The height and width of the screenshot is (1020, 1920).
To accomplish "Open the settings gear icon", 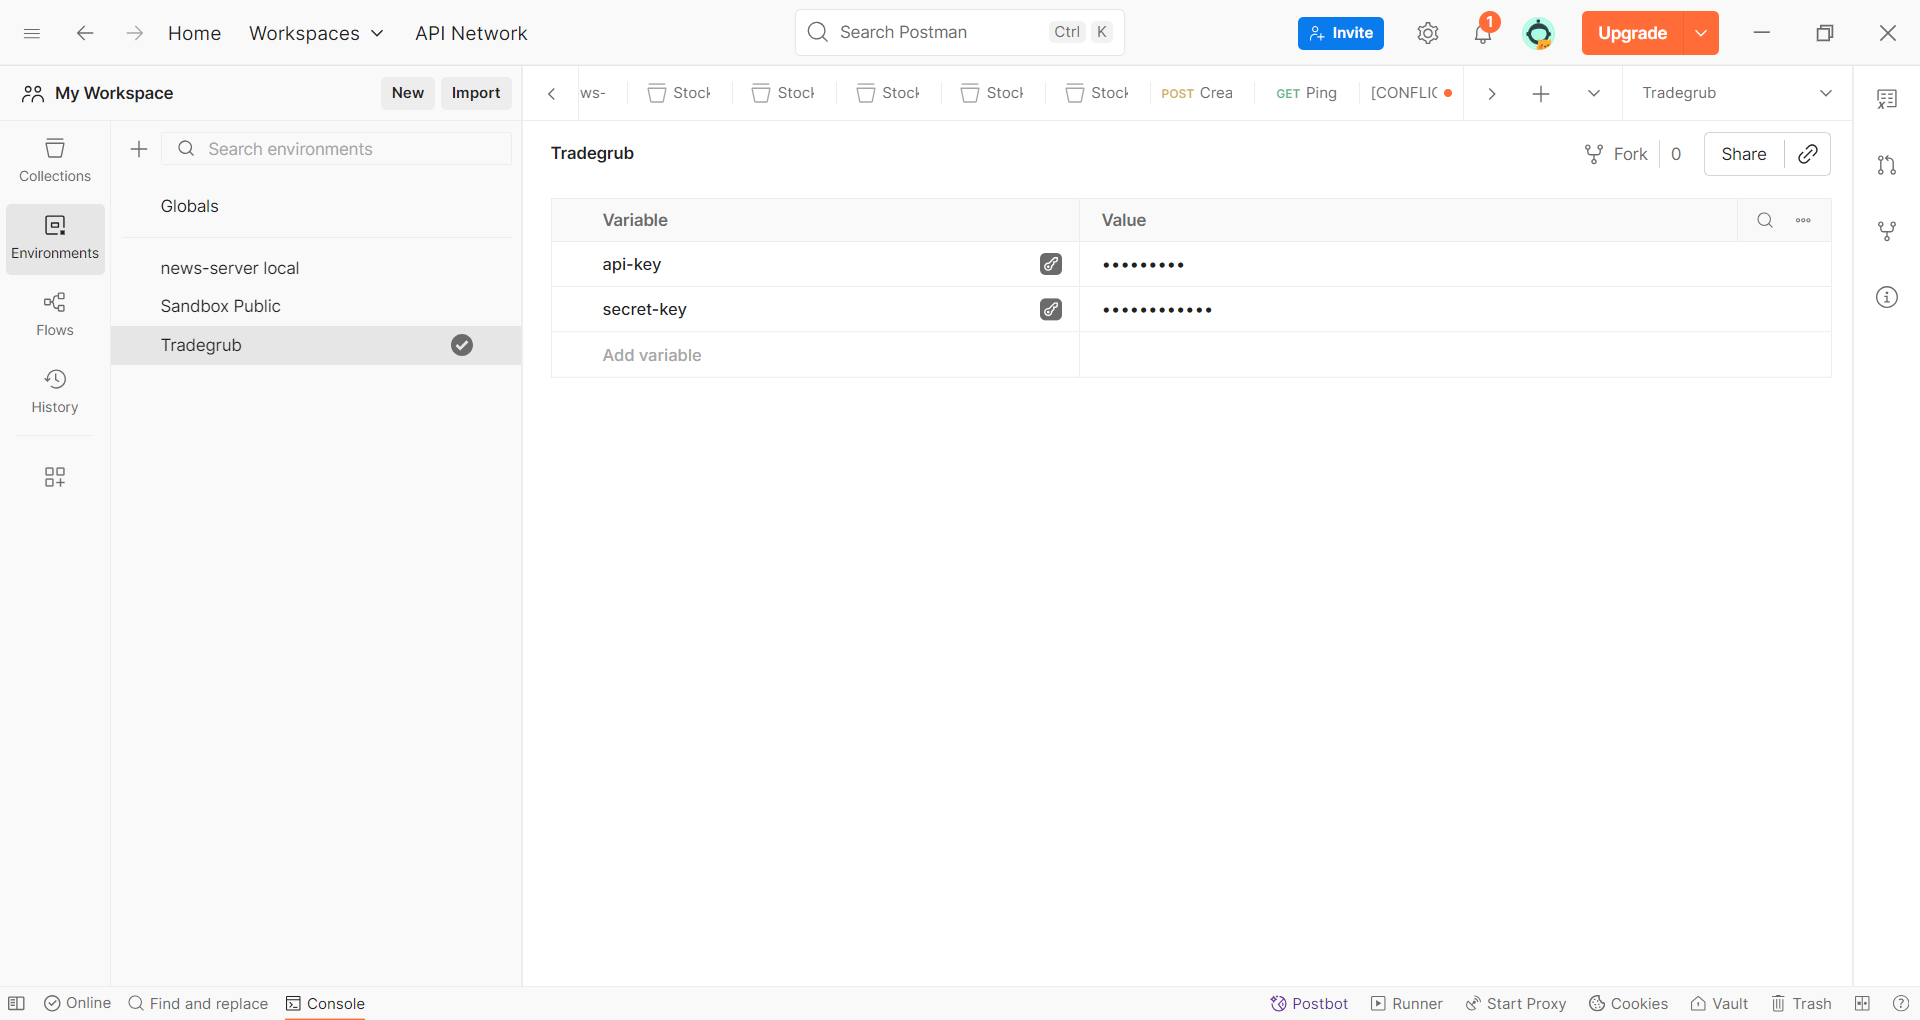I will (x=1428, y=33).
